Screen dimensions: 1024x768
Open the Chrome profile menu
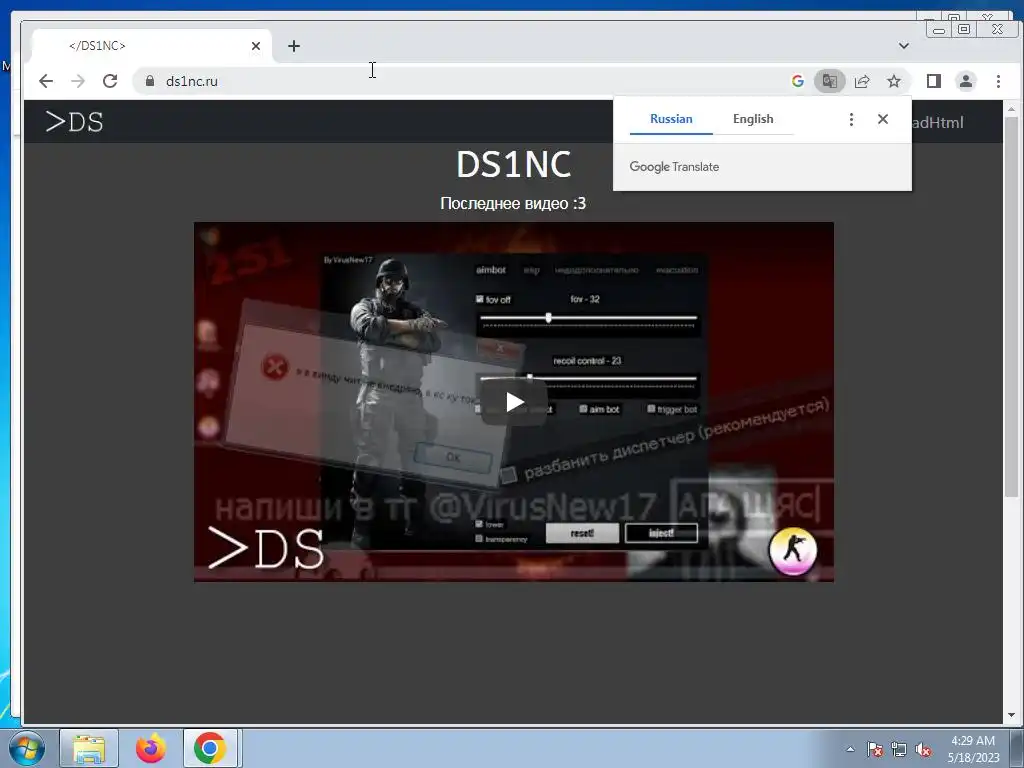(965, 81)
